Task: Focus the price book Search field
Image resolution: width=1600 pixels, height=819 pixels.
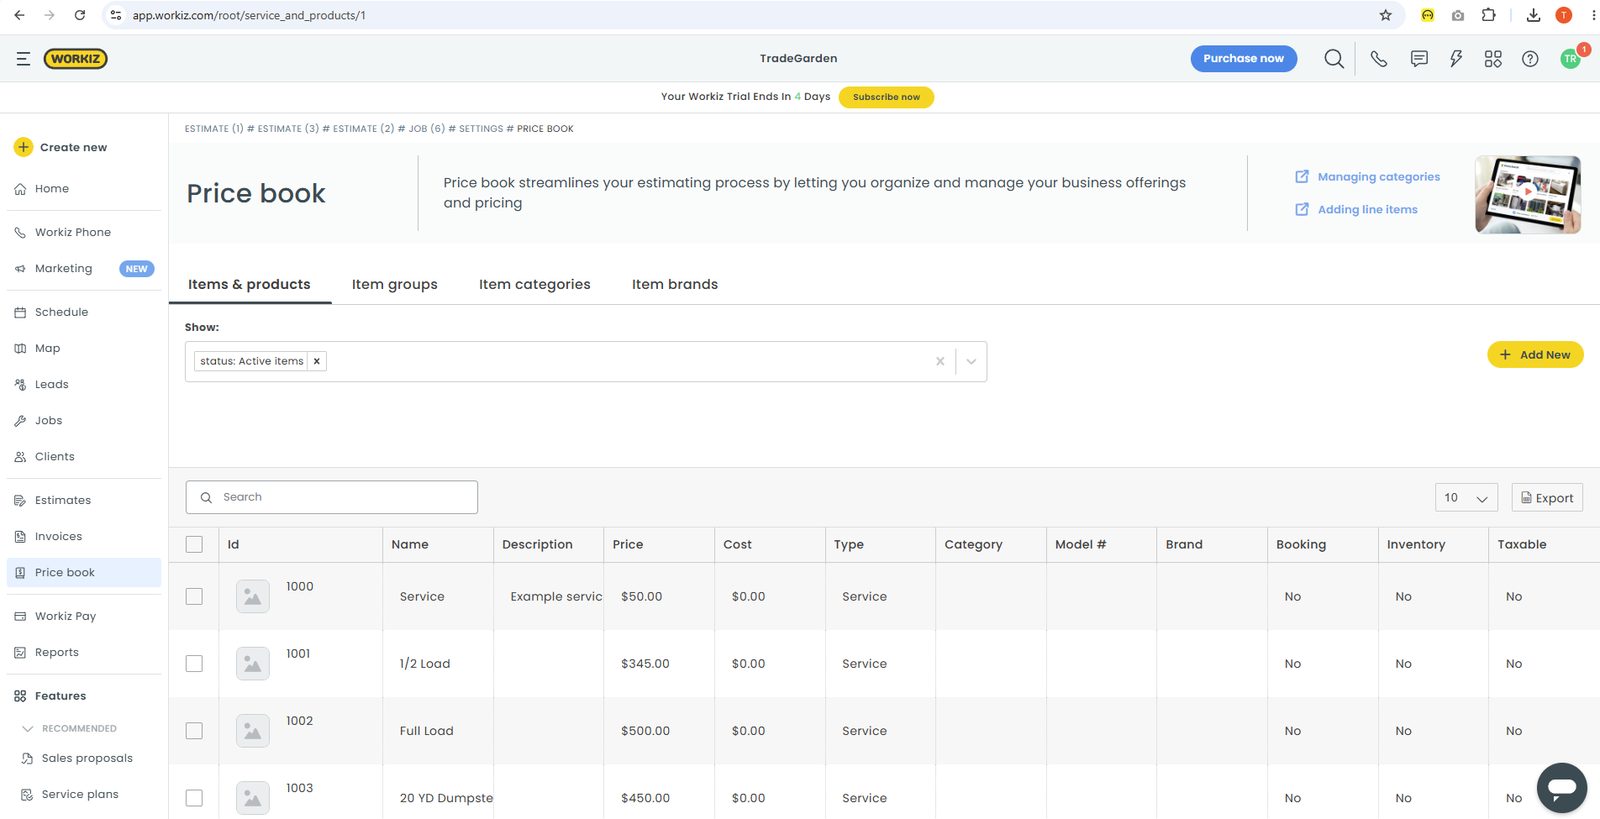Action: click(332, 498)
